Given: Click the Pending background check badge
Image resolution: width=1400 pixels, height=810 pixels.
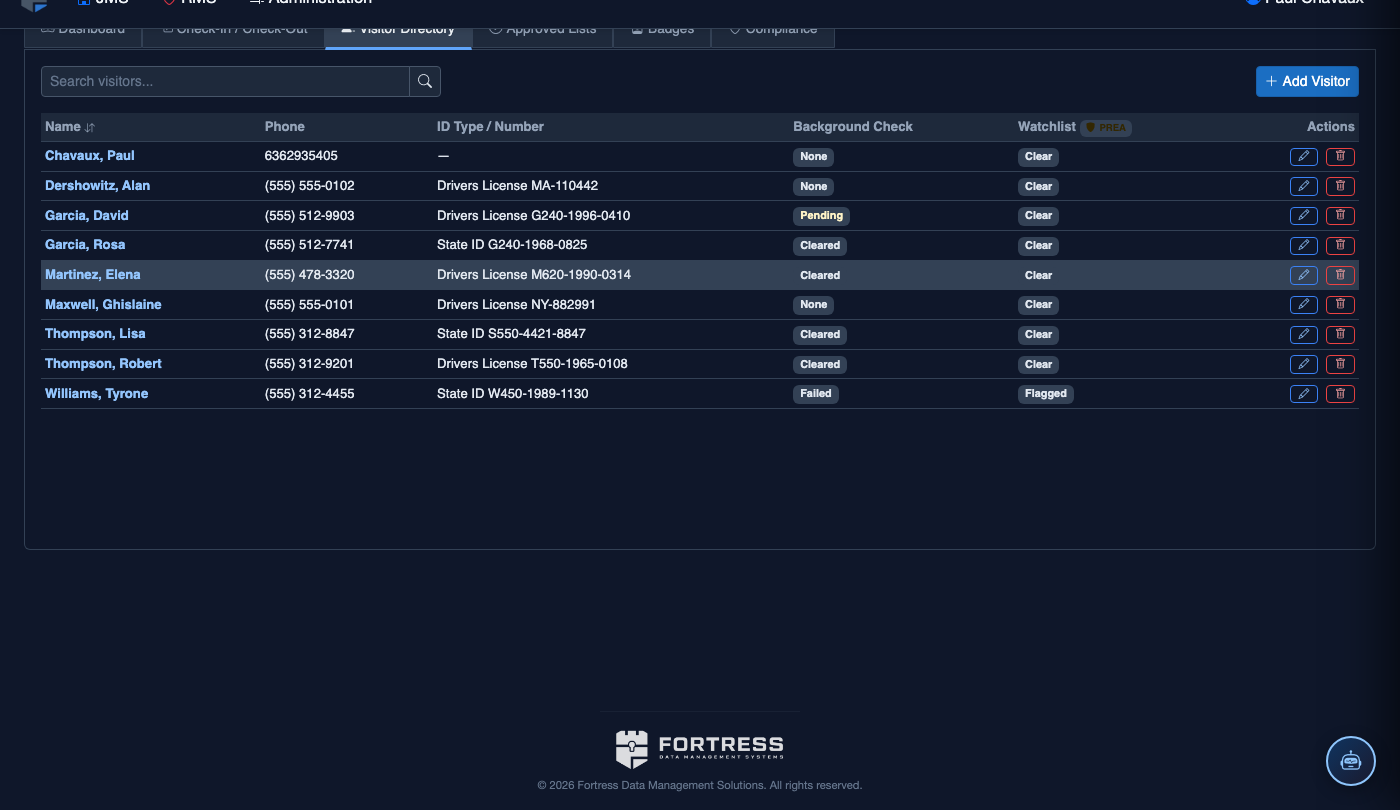Looking at the screenshot, I should coord(822,216).
